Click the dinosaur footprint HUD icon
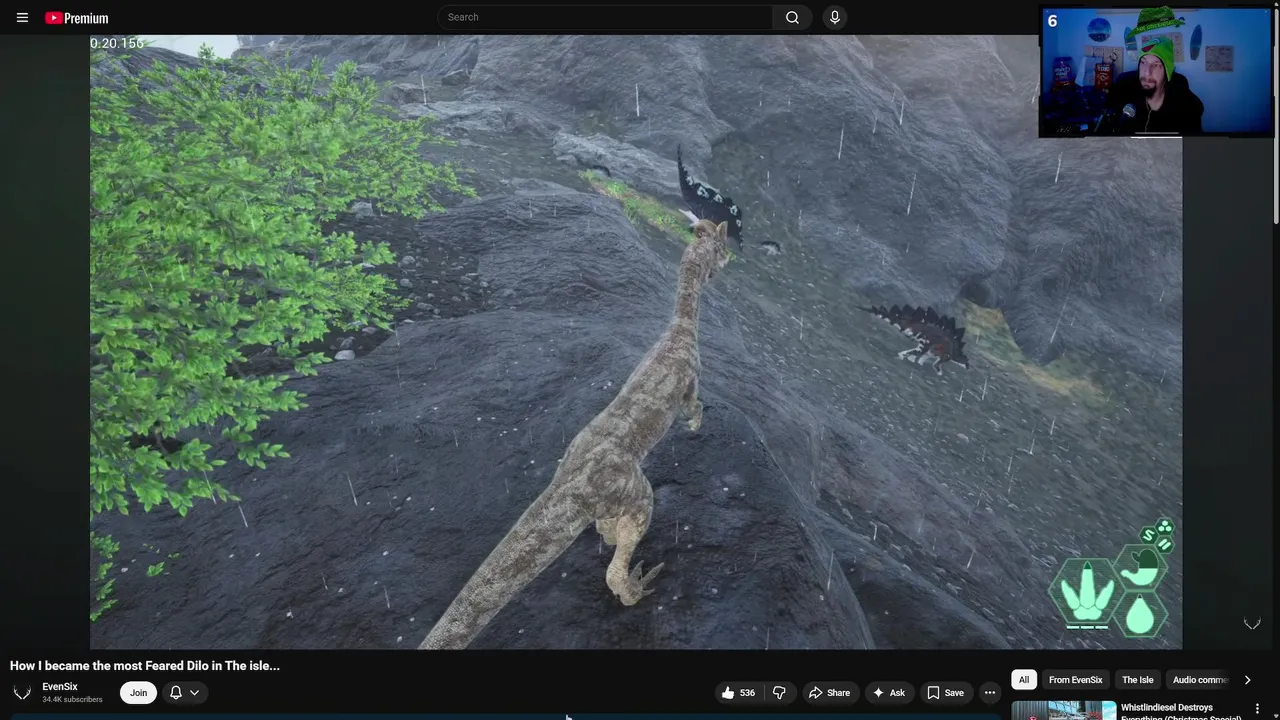Screen dimensions: 1280x720 (1085, 592)
